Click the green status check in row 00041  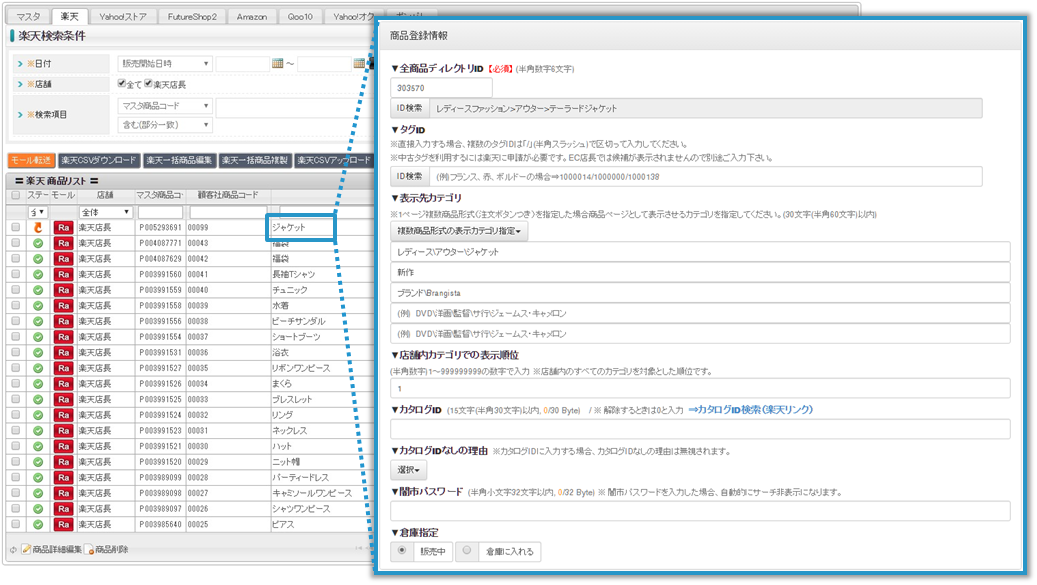pyautogui.click(x=38, y=274)
